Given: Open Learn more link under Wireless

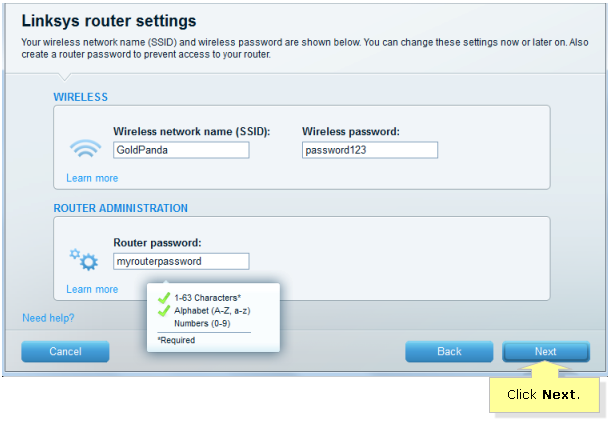Looking at the screenshot, I should pyautogui.click(x=92, y=178).
